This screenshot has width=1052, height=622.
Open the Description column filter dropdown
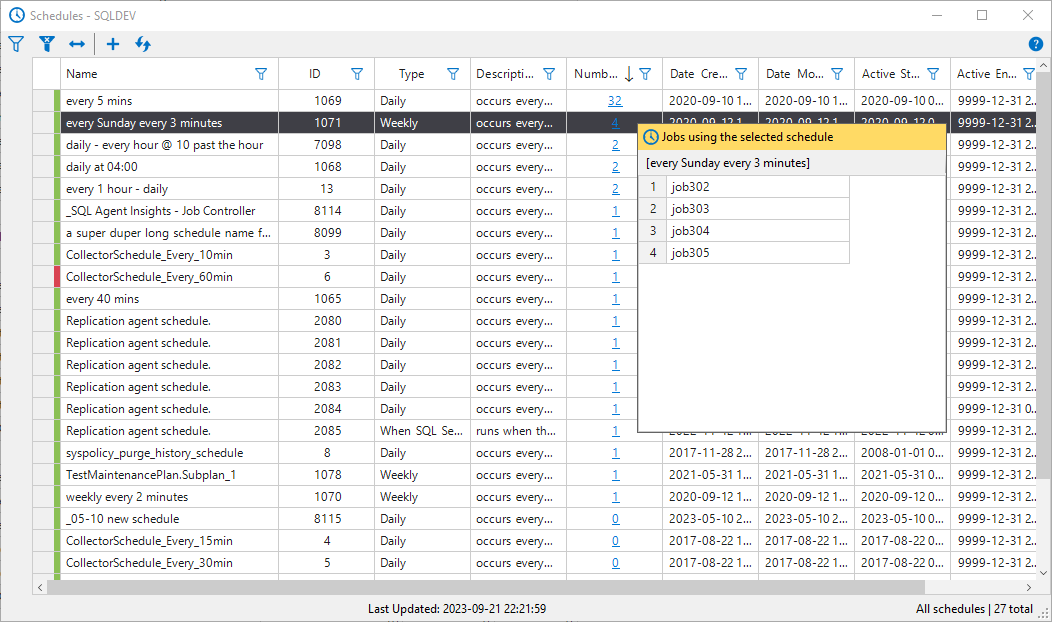tap(549, 74)
